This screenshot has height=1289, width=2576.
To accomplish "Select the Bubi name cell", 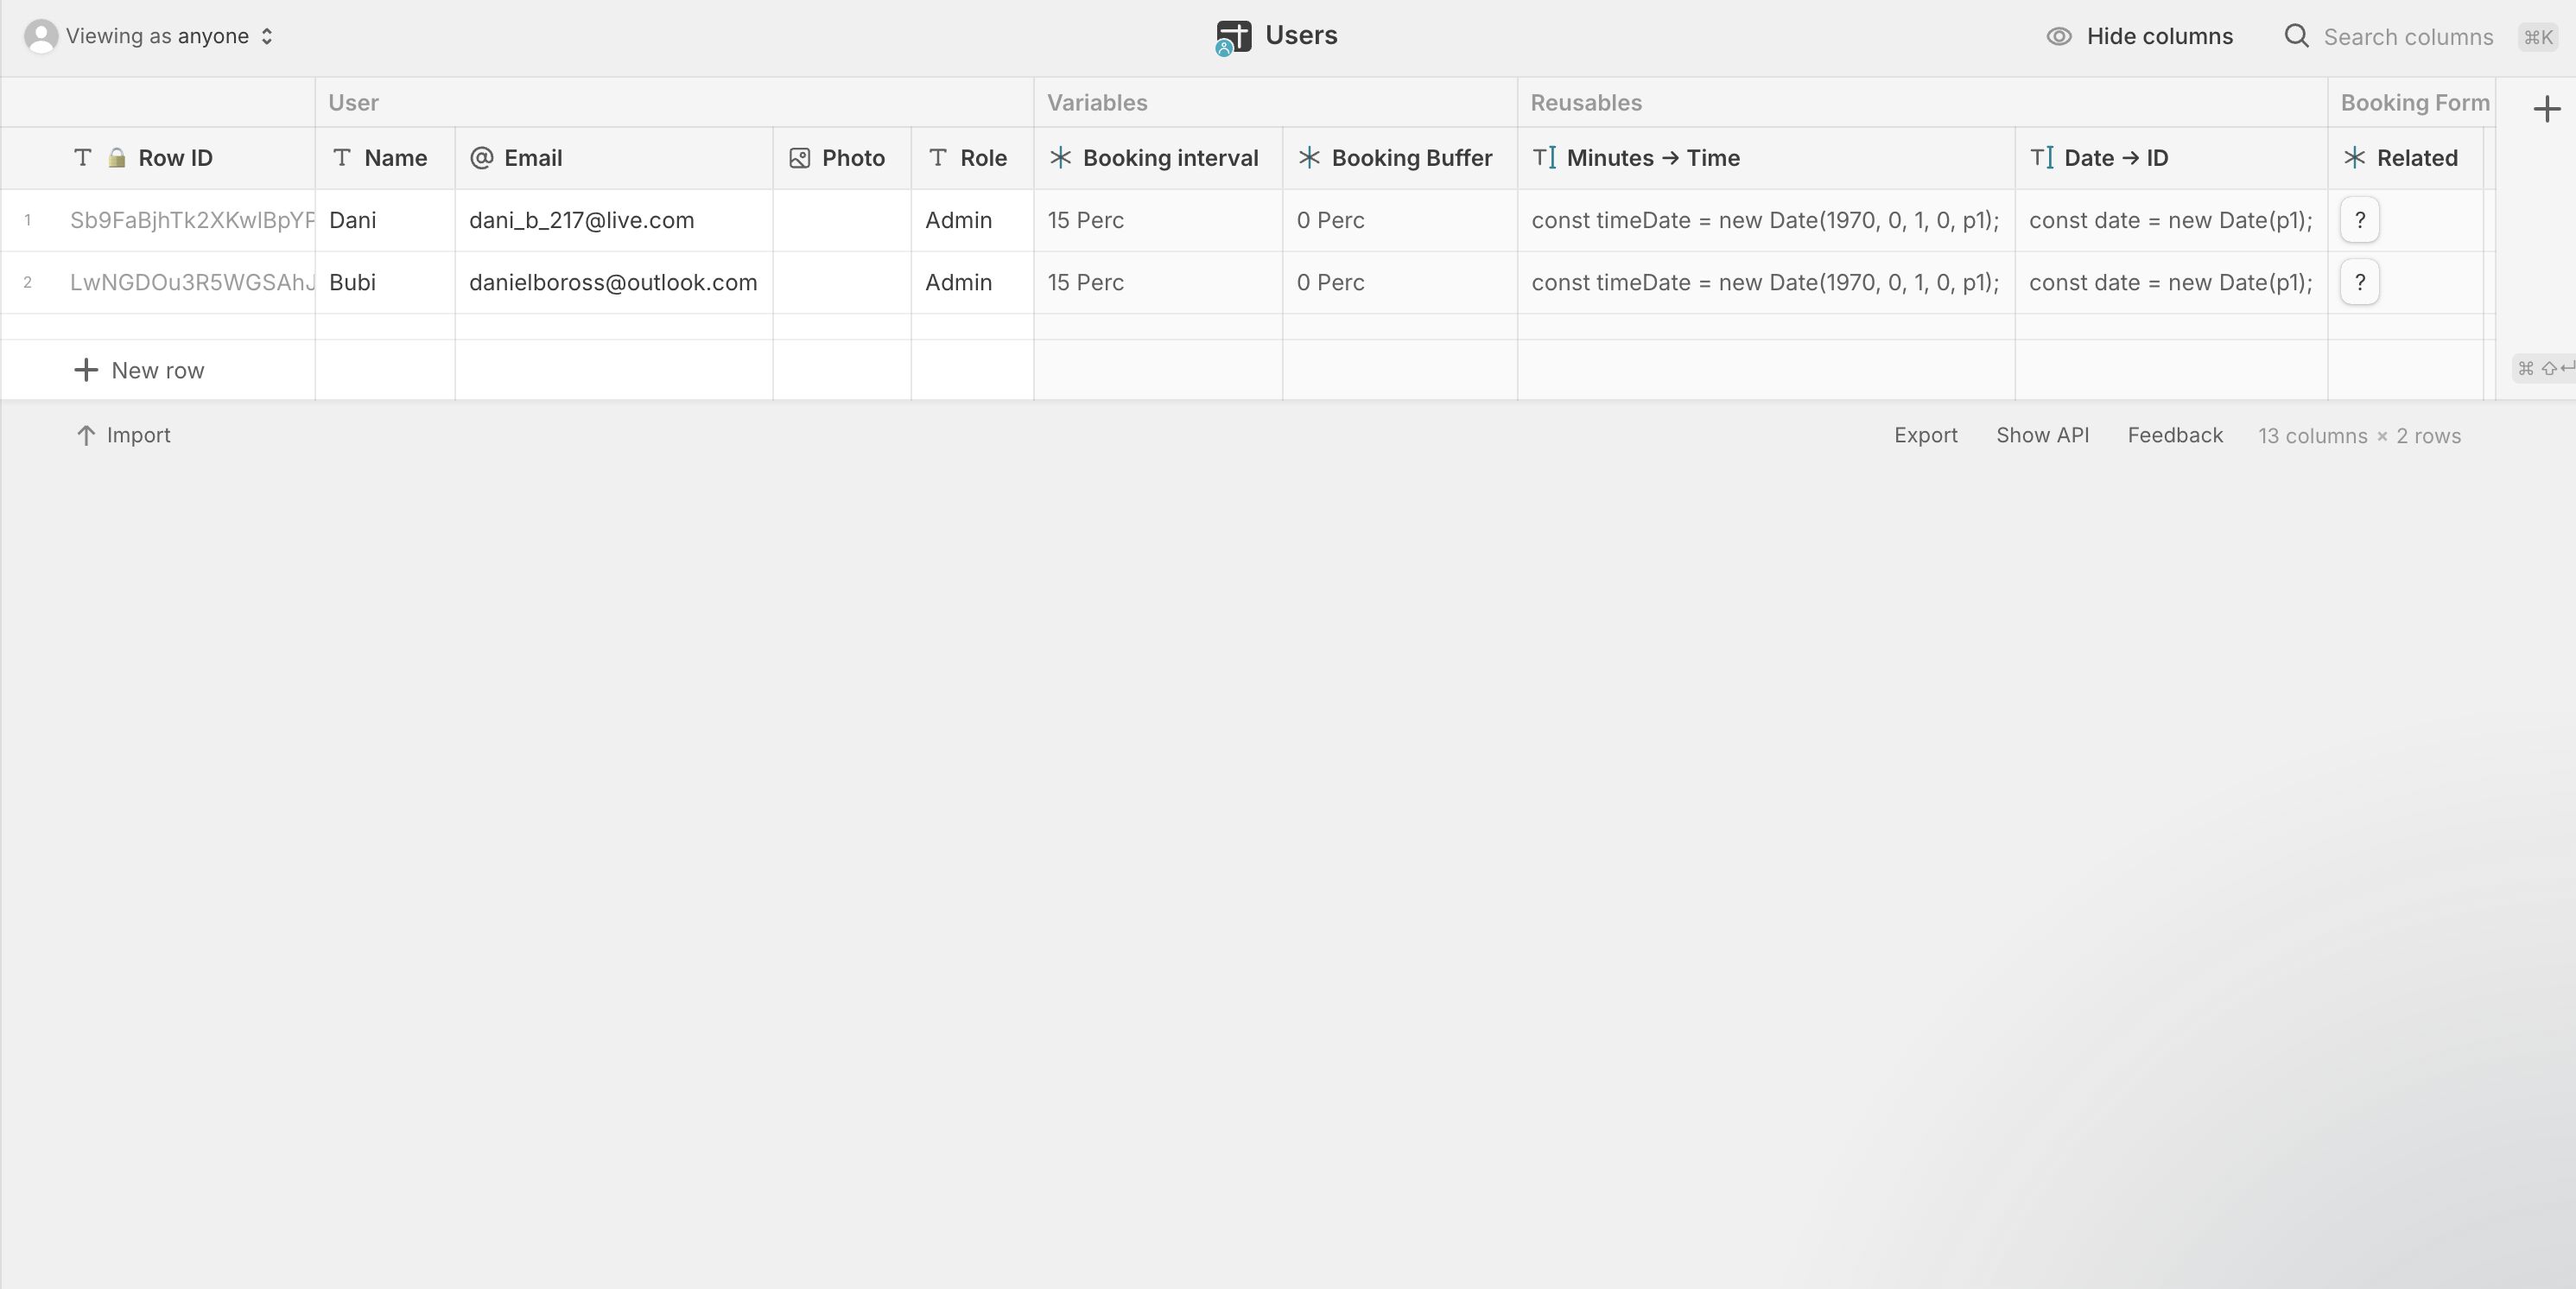I will click(x=385, y=282).
